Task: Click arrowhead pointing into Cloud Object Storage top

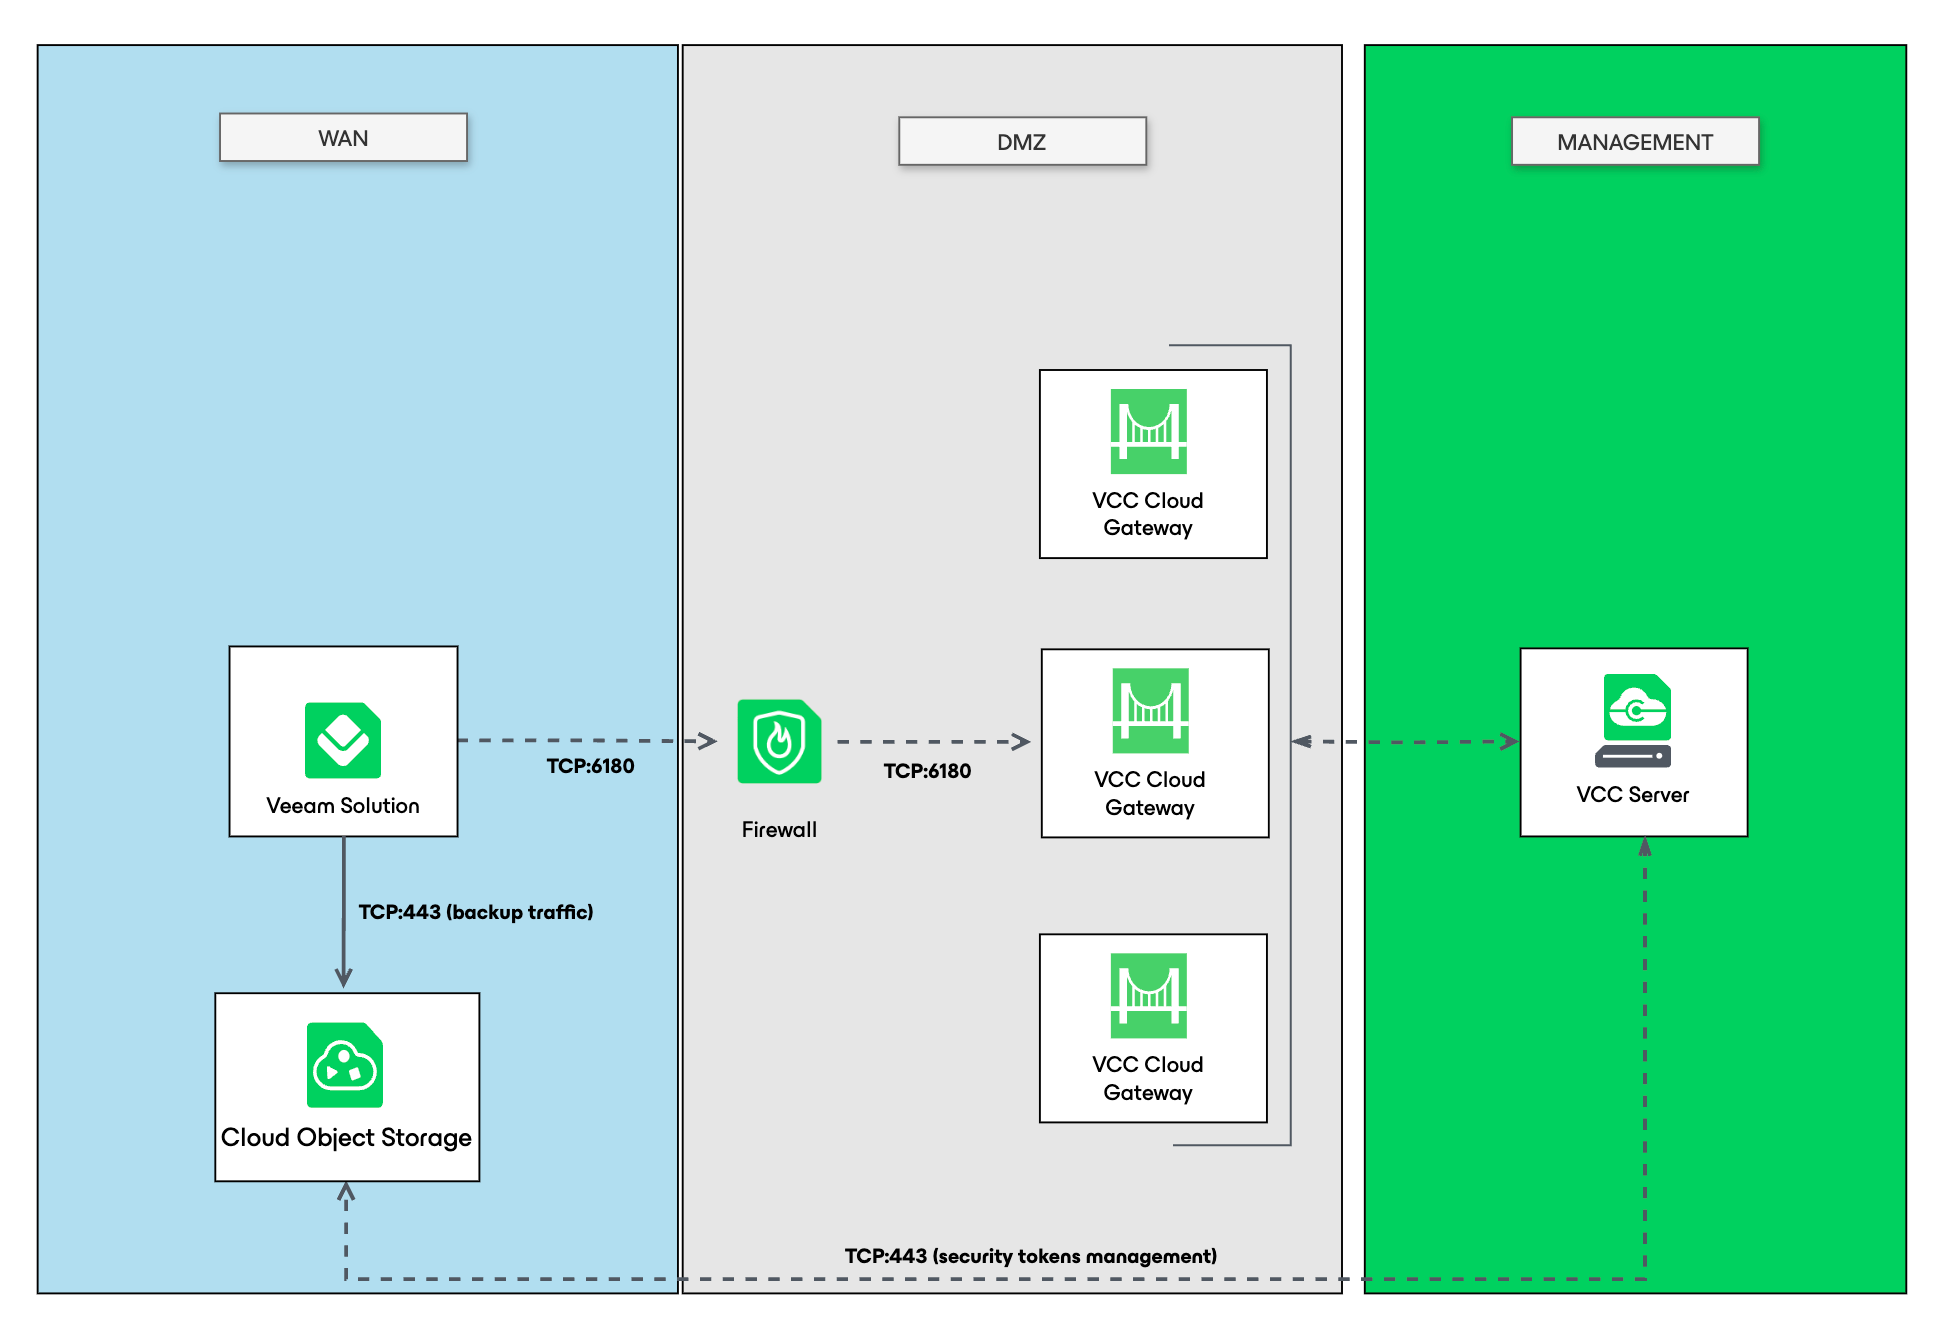Action: 343,977
